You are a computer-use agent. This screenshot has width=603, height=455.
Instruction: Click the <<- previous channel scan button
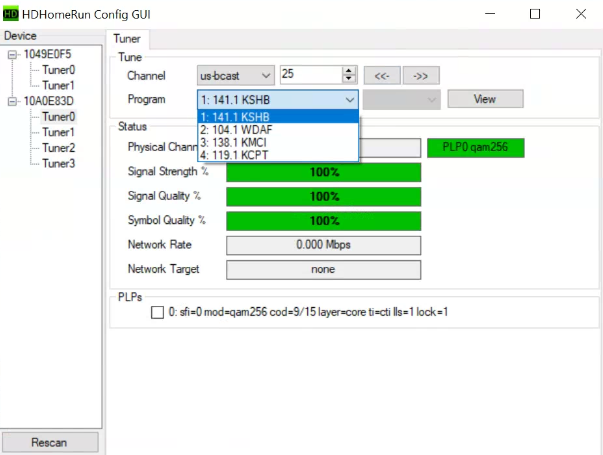pyautogui.click(x=382, y=76)
